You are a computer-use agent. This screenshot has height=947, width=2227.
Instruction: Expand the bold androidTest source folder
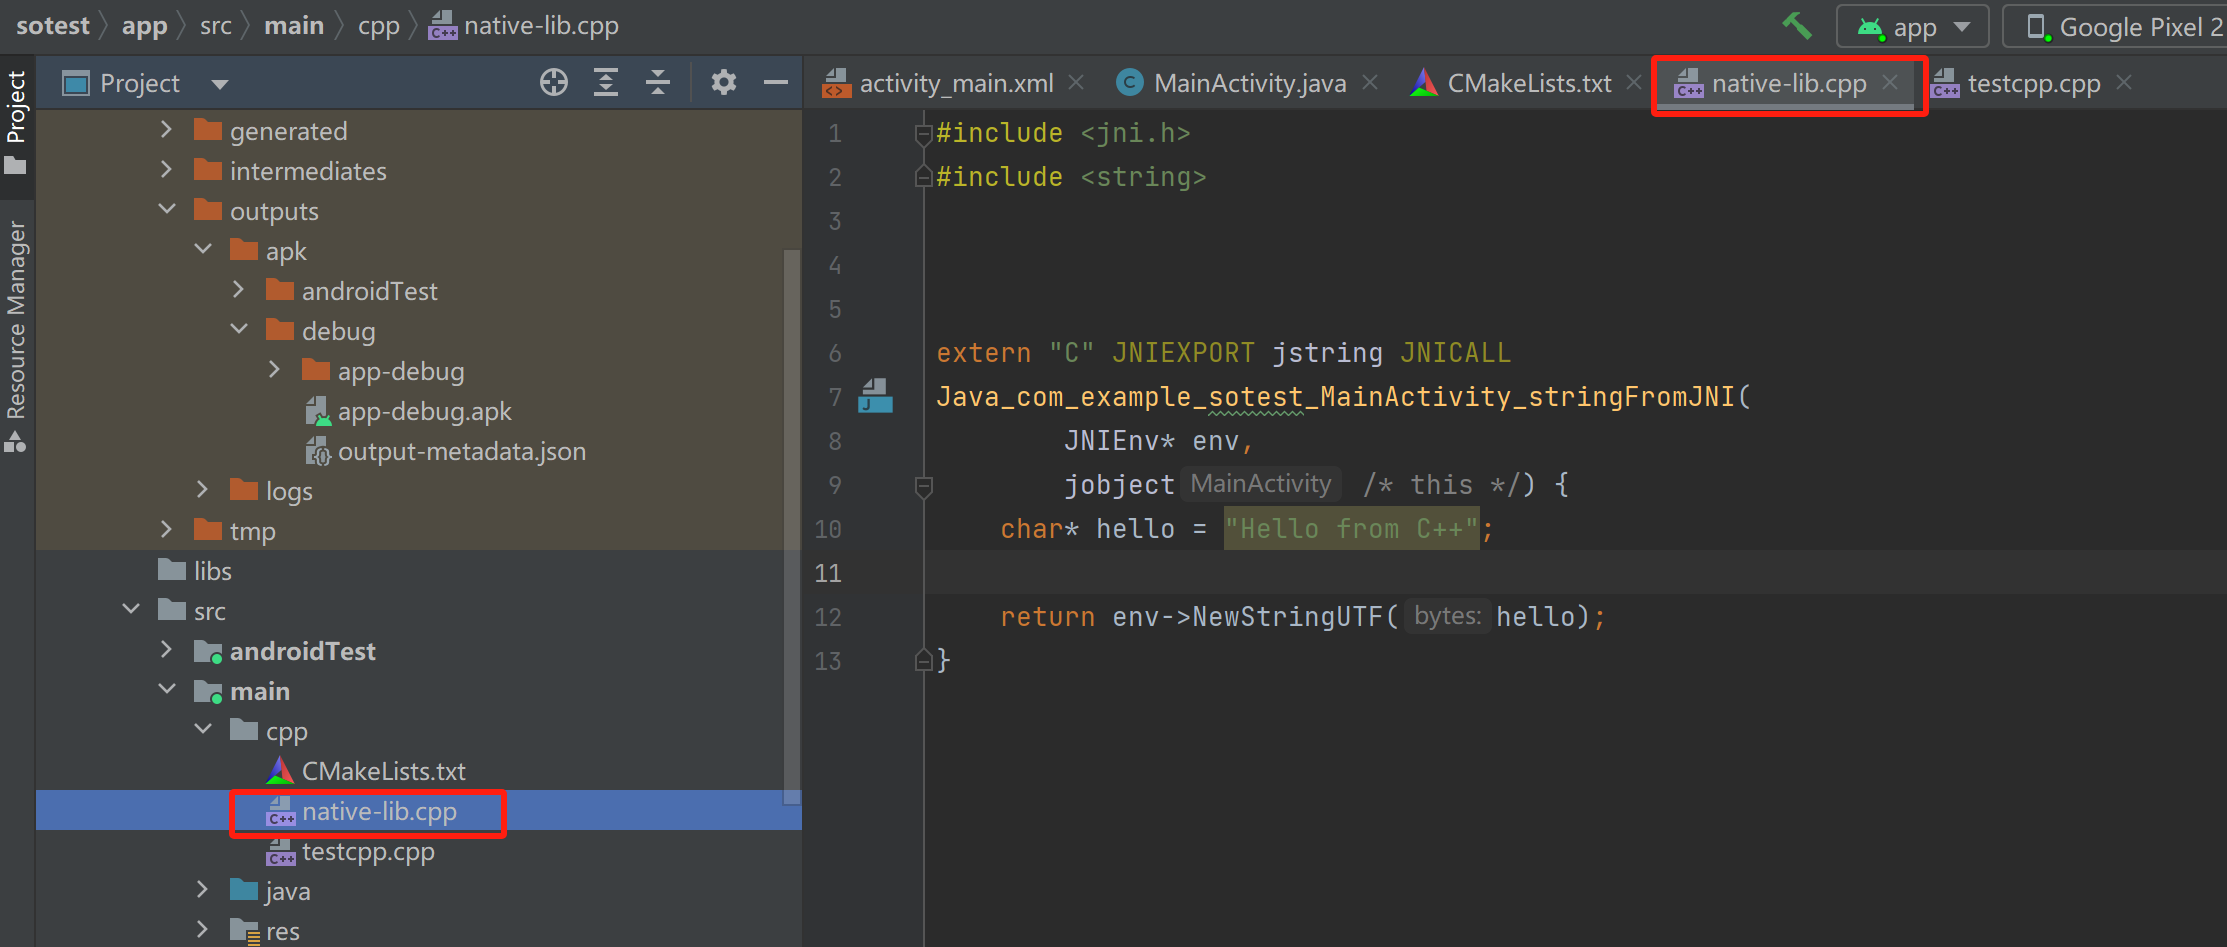tap(167, 650)
